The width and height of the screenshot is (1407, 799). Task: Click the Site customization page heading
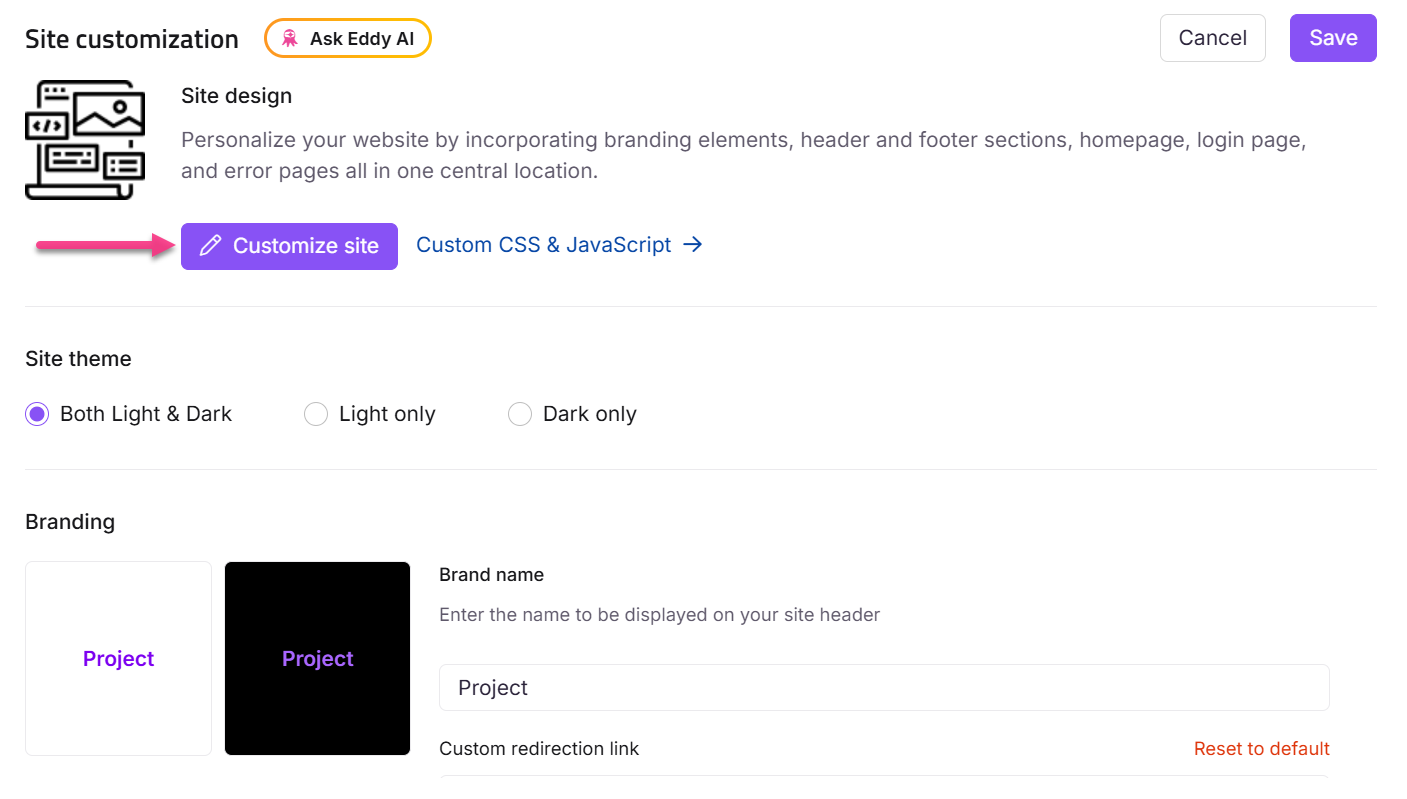[132, 39]
